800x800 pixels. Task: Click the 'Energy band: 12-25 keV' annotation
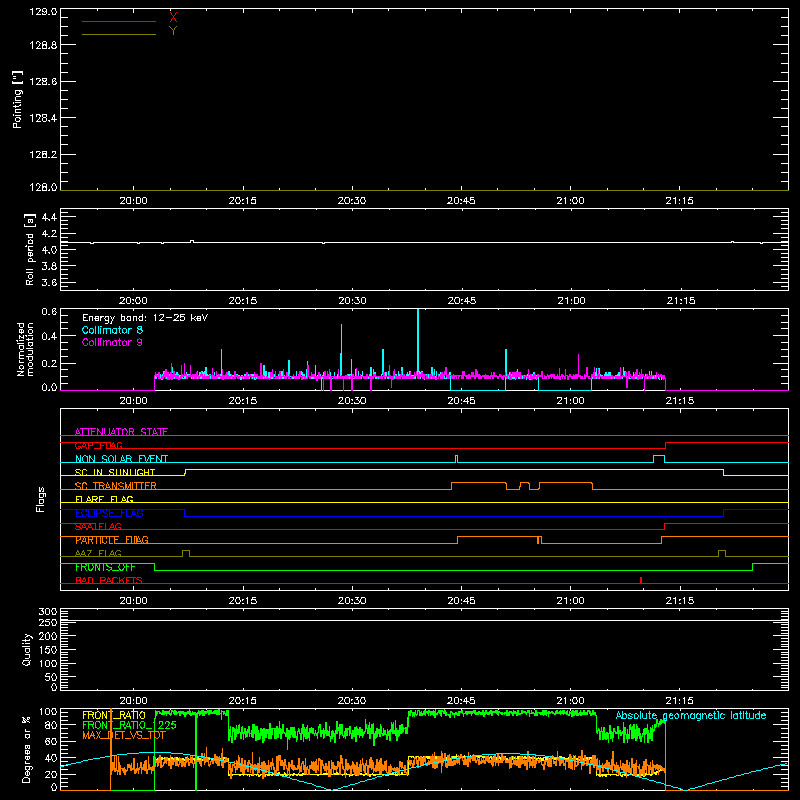click(x=145, y=318)
